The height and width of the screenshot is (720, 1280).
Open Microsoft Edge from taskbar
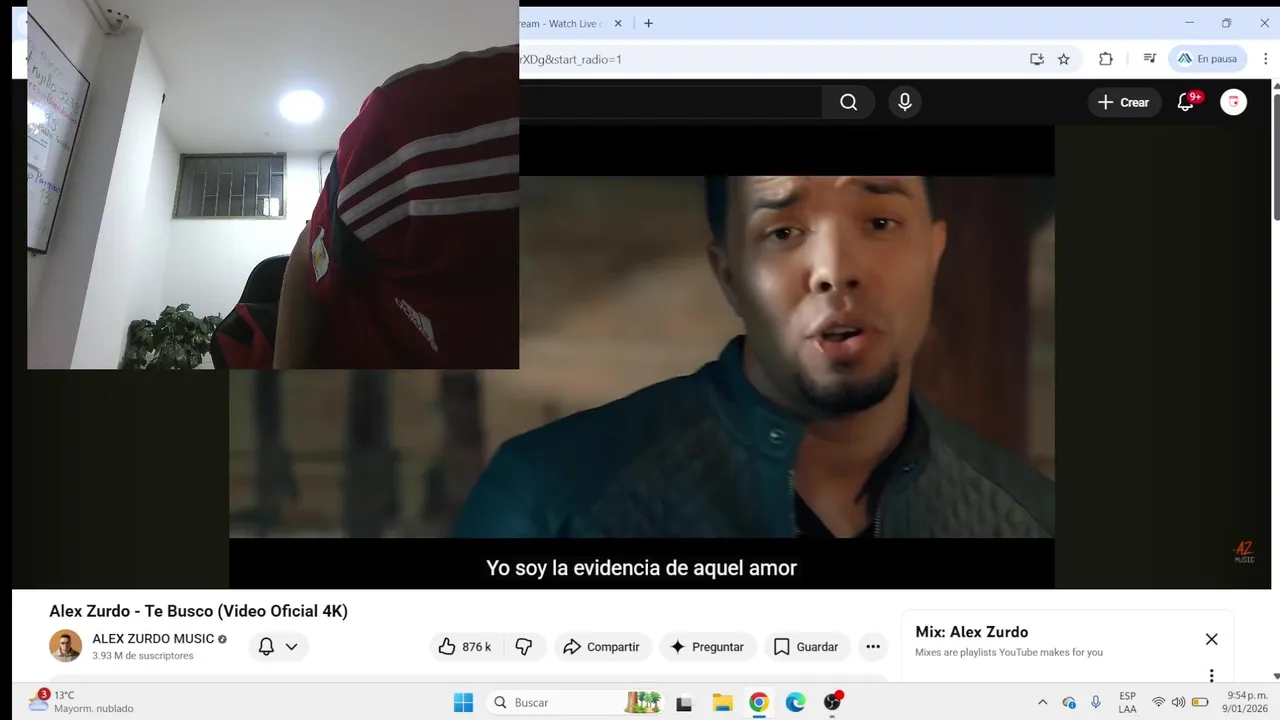[795, 703]
